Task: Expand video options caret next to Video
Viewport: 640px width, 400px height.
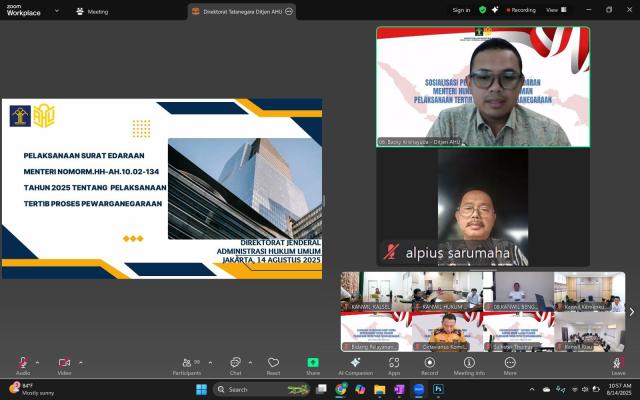Action: pyautogui.click(x=80, y=362)
